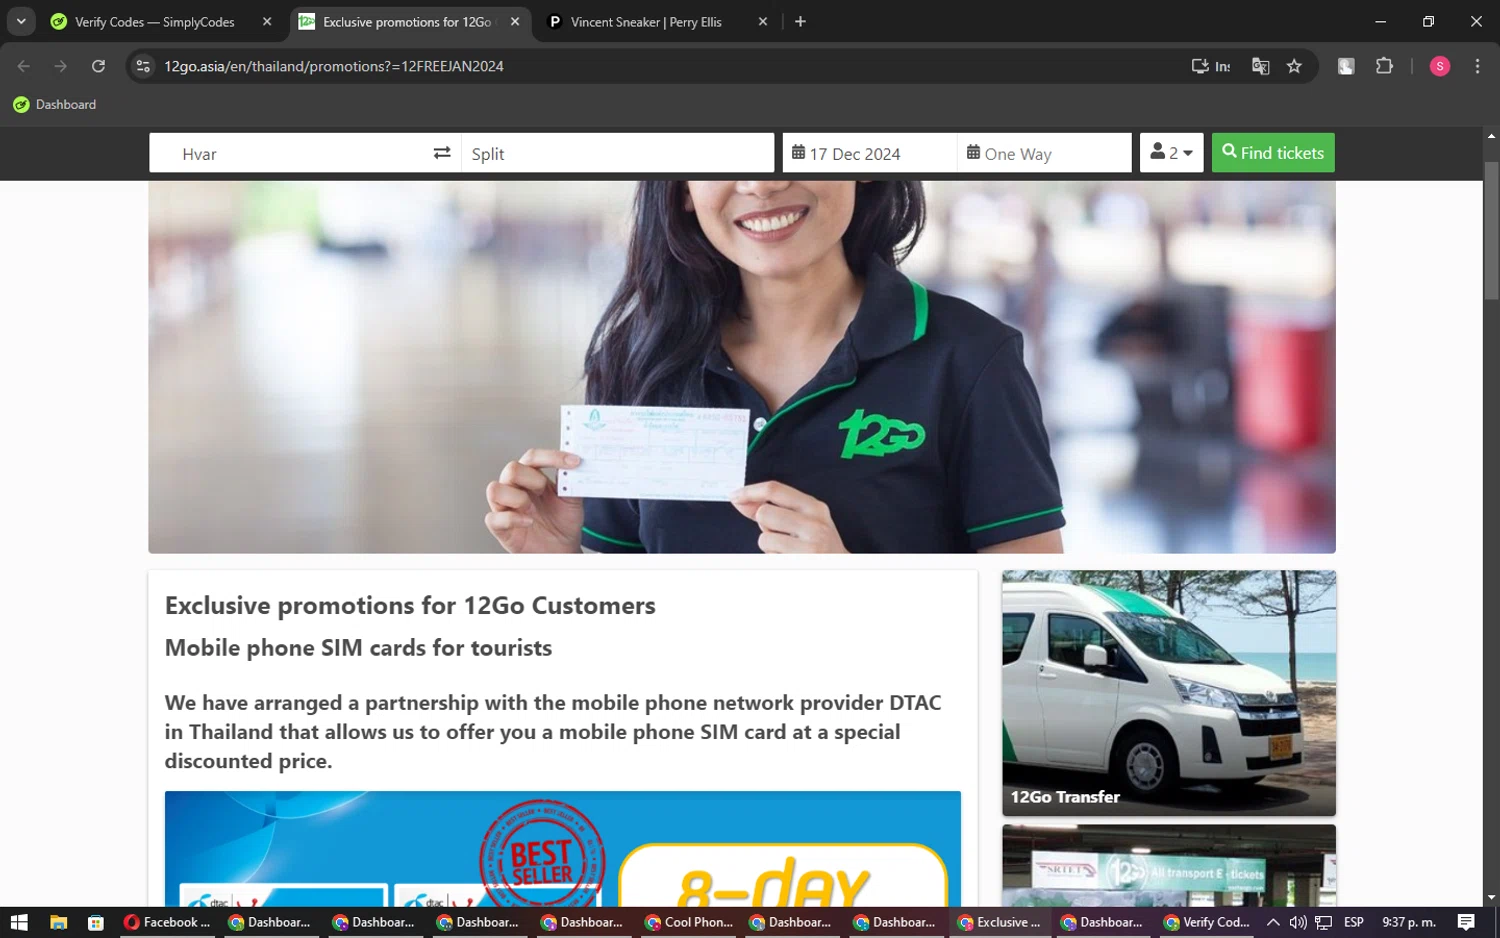Translate this page icon
Image resolution: width=1500 pixels, height=938 pixels.
pyautogui.click(x=1260, y=66)
